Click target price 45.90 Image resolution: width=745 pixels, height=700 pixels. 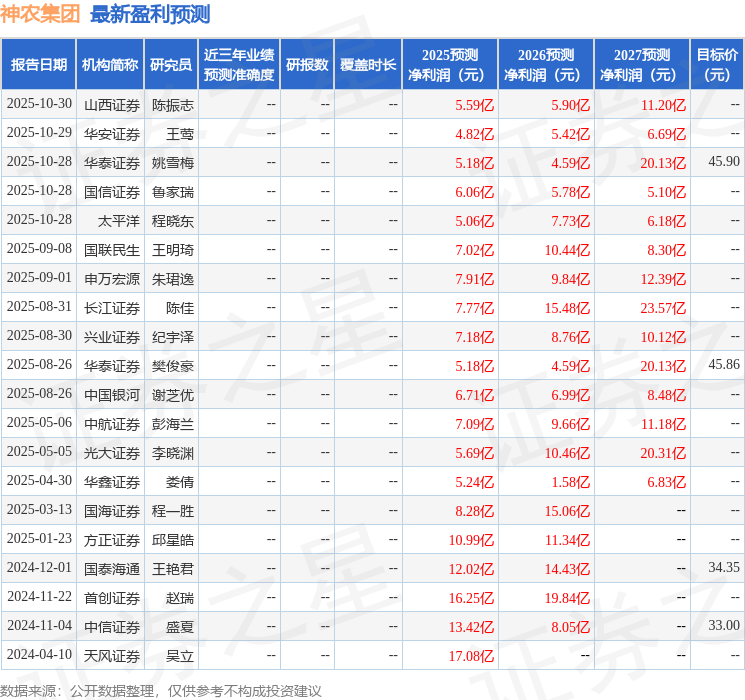(x=723, y=162)
